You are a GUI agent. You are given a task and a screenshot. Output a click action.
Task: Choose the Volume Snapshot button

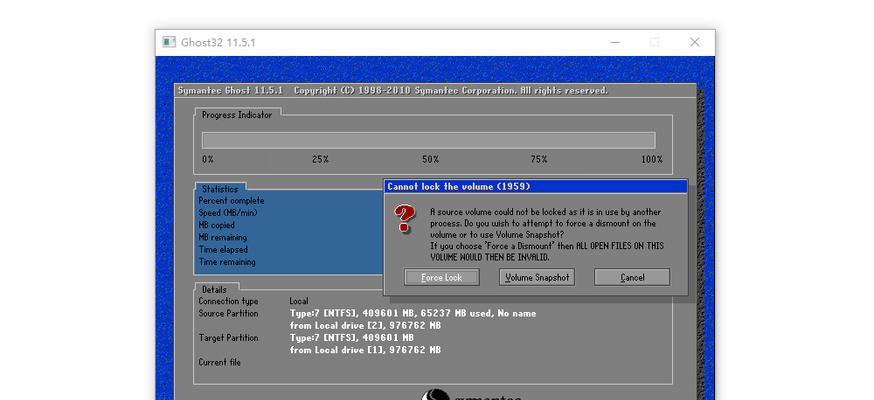[537, 277]
